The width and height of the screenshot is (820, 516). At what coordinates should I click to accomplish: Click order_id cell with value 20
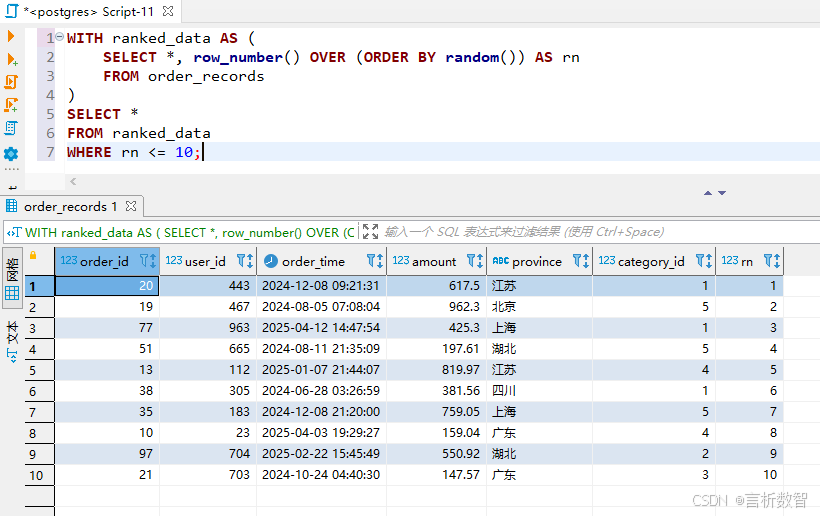pos(107,286)
